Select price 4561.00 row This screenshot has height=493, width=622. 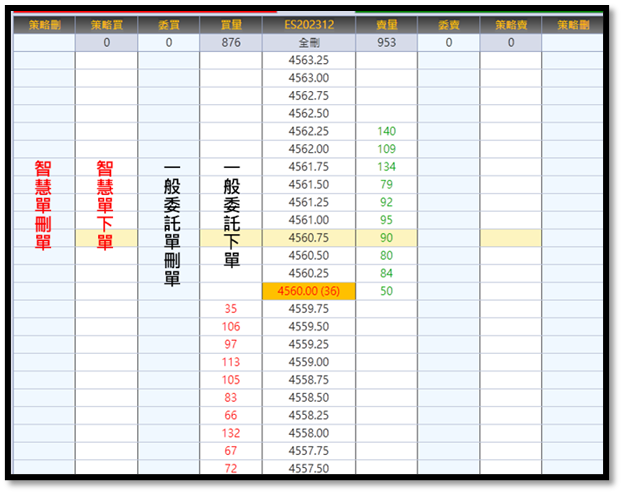pos(309,220)
